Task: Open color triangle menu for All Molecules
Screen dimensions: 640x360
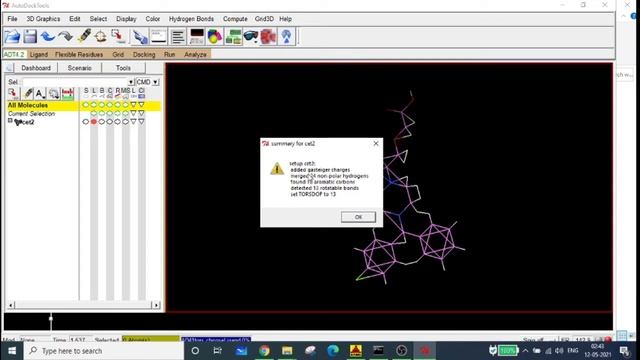Action: [141, 105]
